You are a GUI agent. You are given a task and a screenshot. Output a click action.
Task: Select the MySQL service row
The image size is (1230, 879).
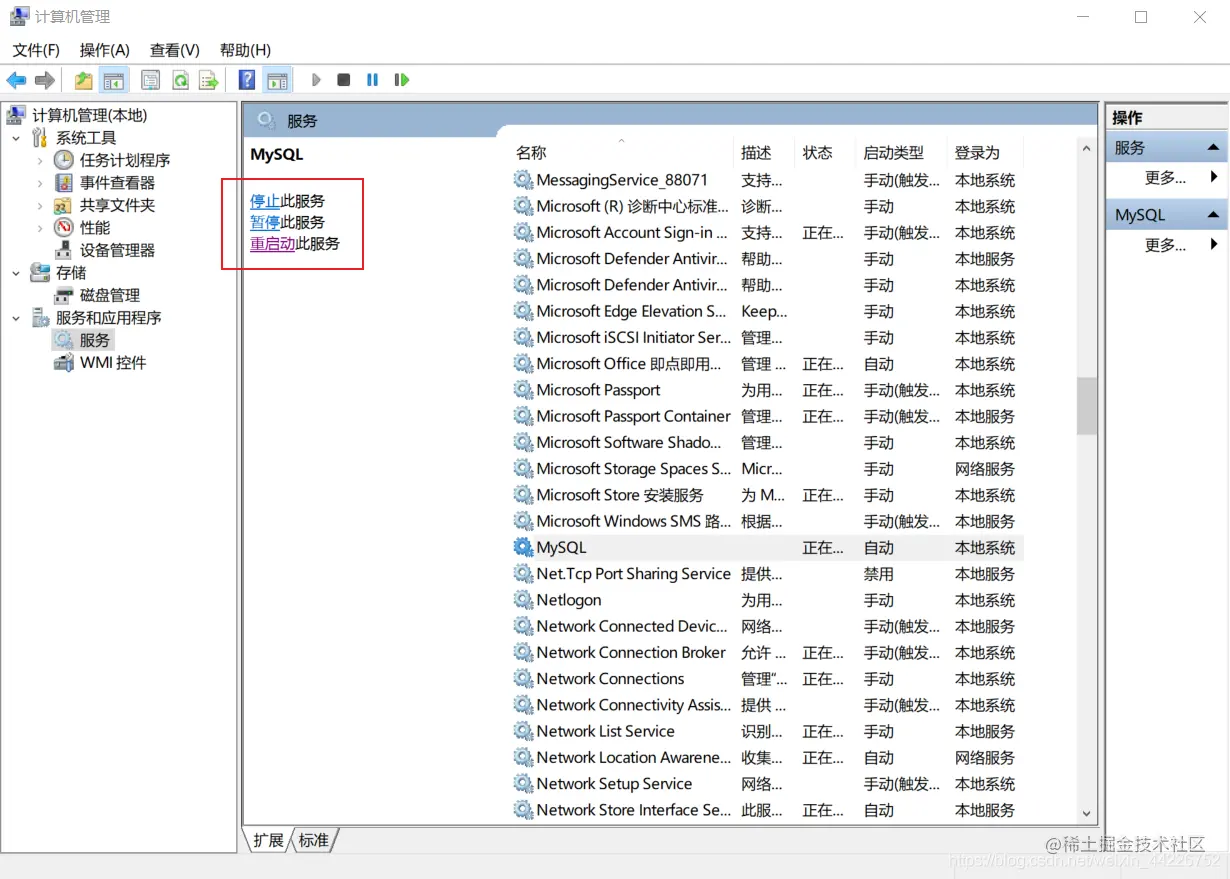pos(767,547)
